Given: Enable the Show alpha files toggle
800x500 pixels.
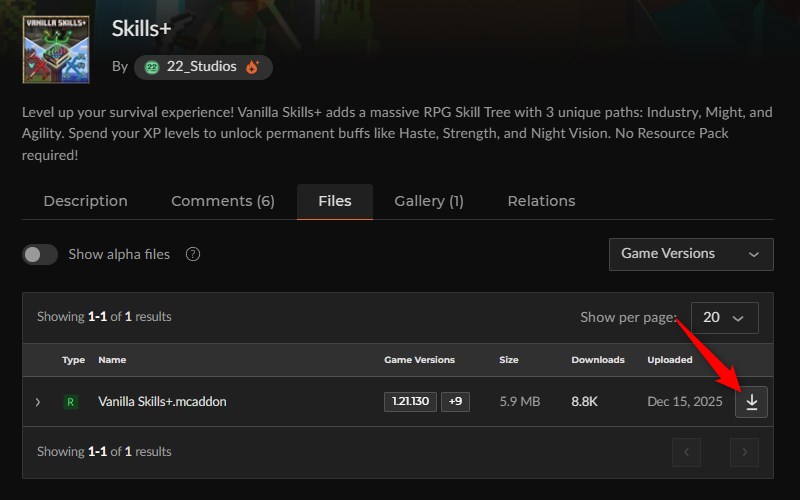Looking at the screenshot, I should point(40,254).
